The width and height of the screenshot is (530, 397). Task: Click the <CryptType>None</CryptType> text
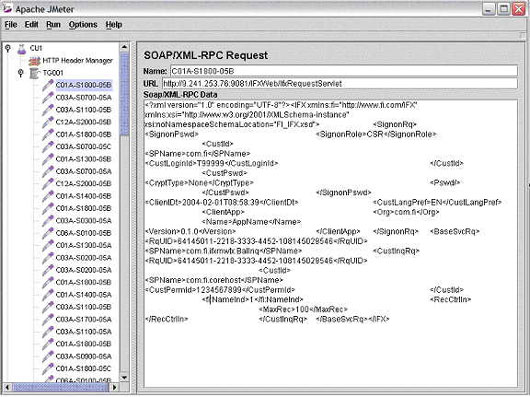199,183
